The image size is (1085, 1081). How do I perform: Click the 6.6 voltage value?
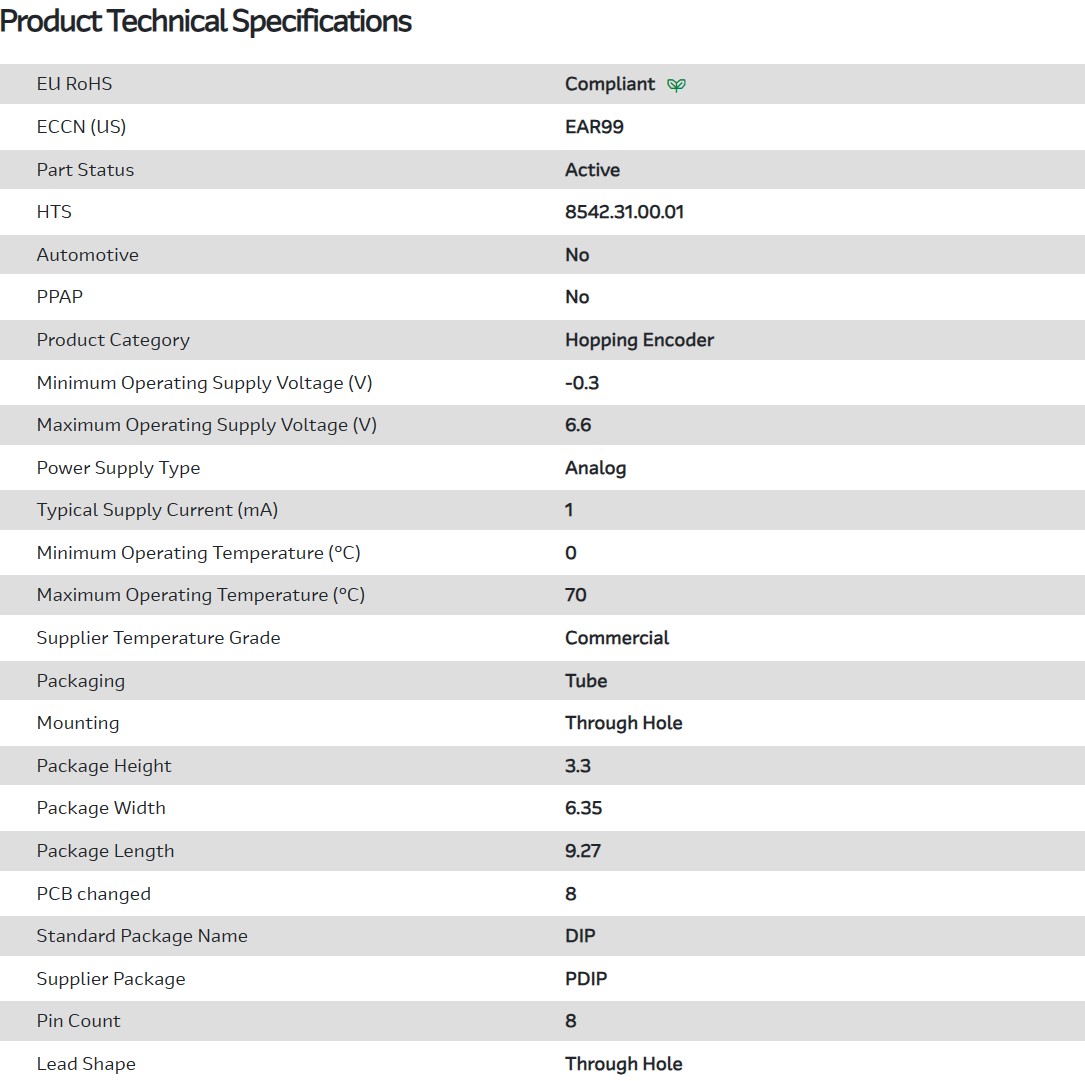578,425
